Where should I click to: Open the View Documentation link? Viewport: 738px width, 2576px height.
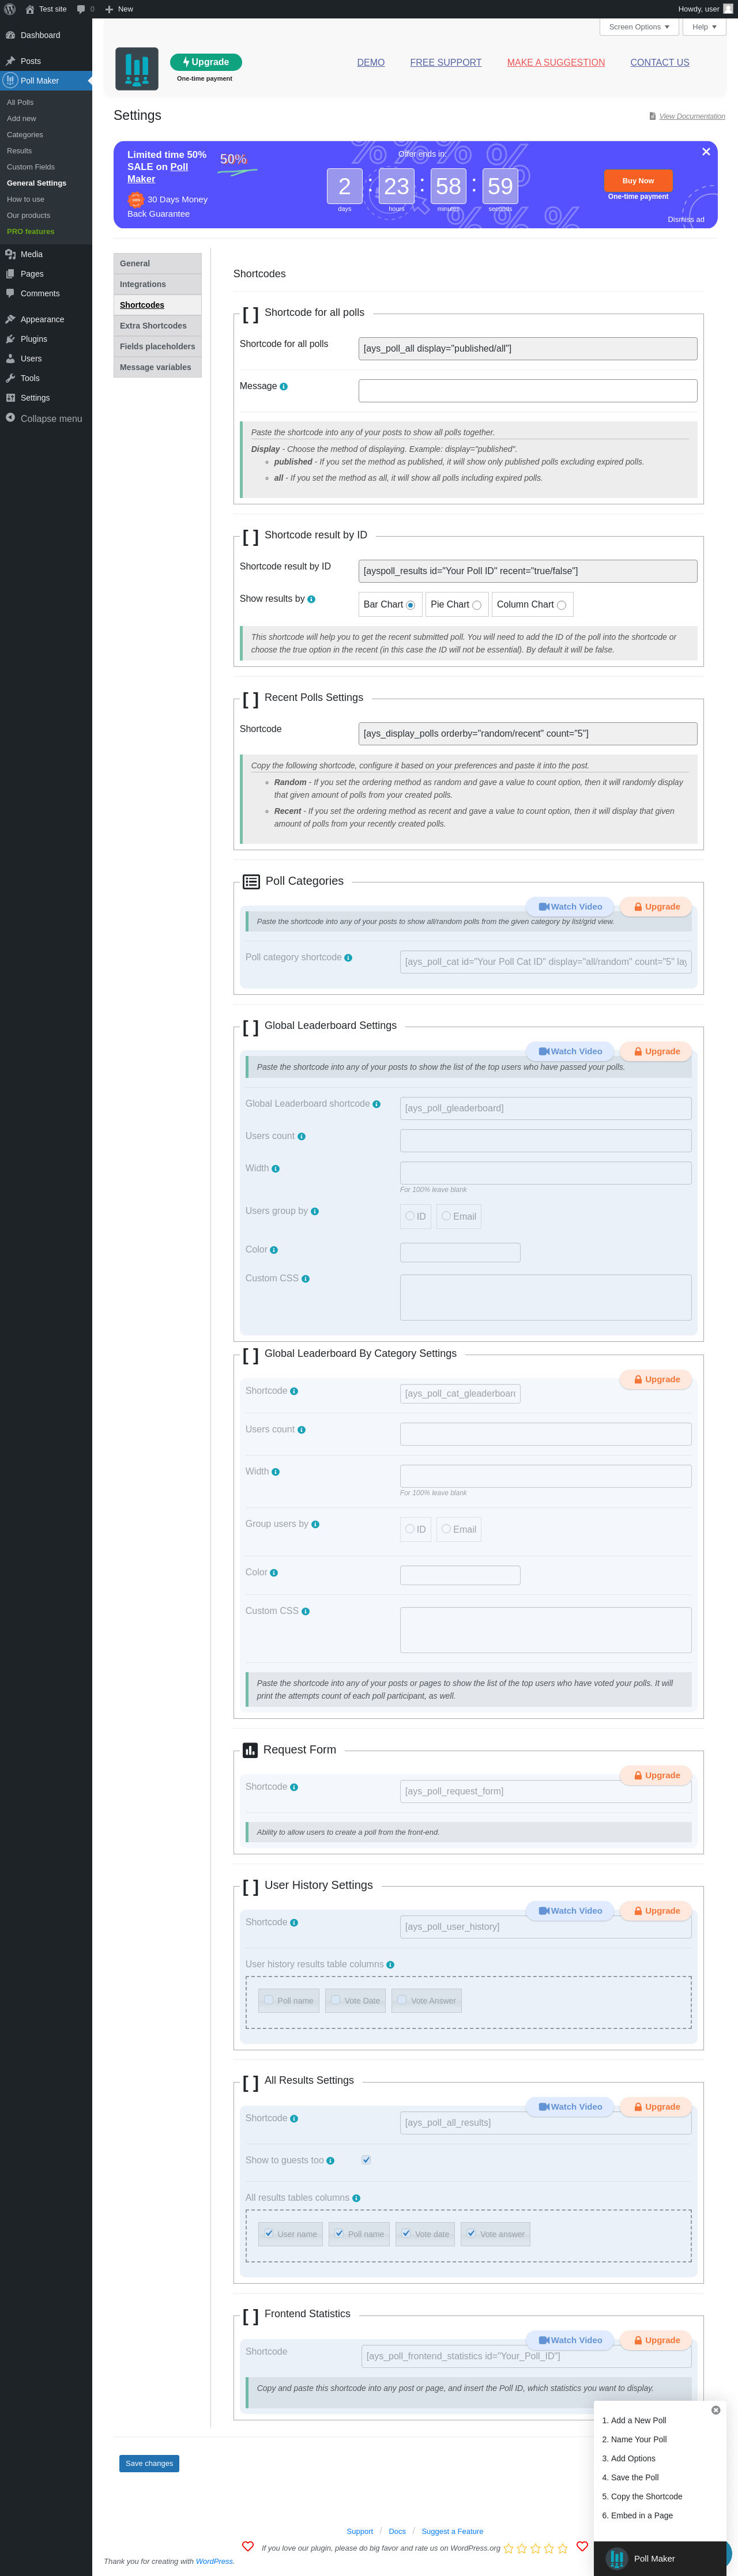coord(692,116)
